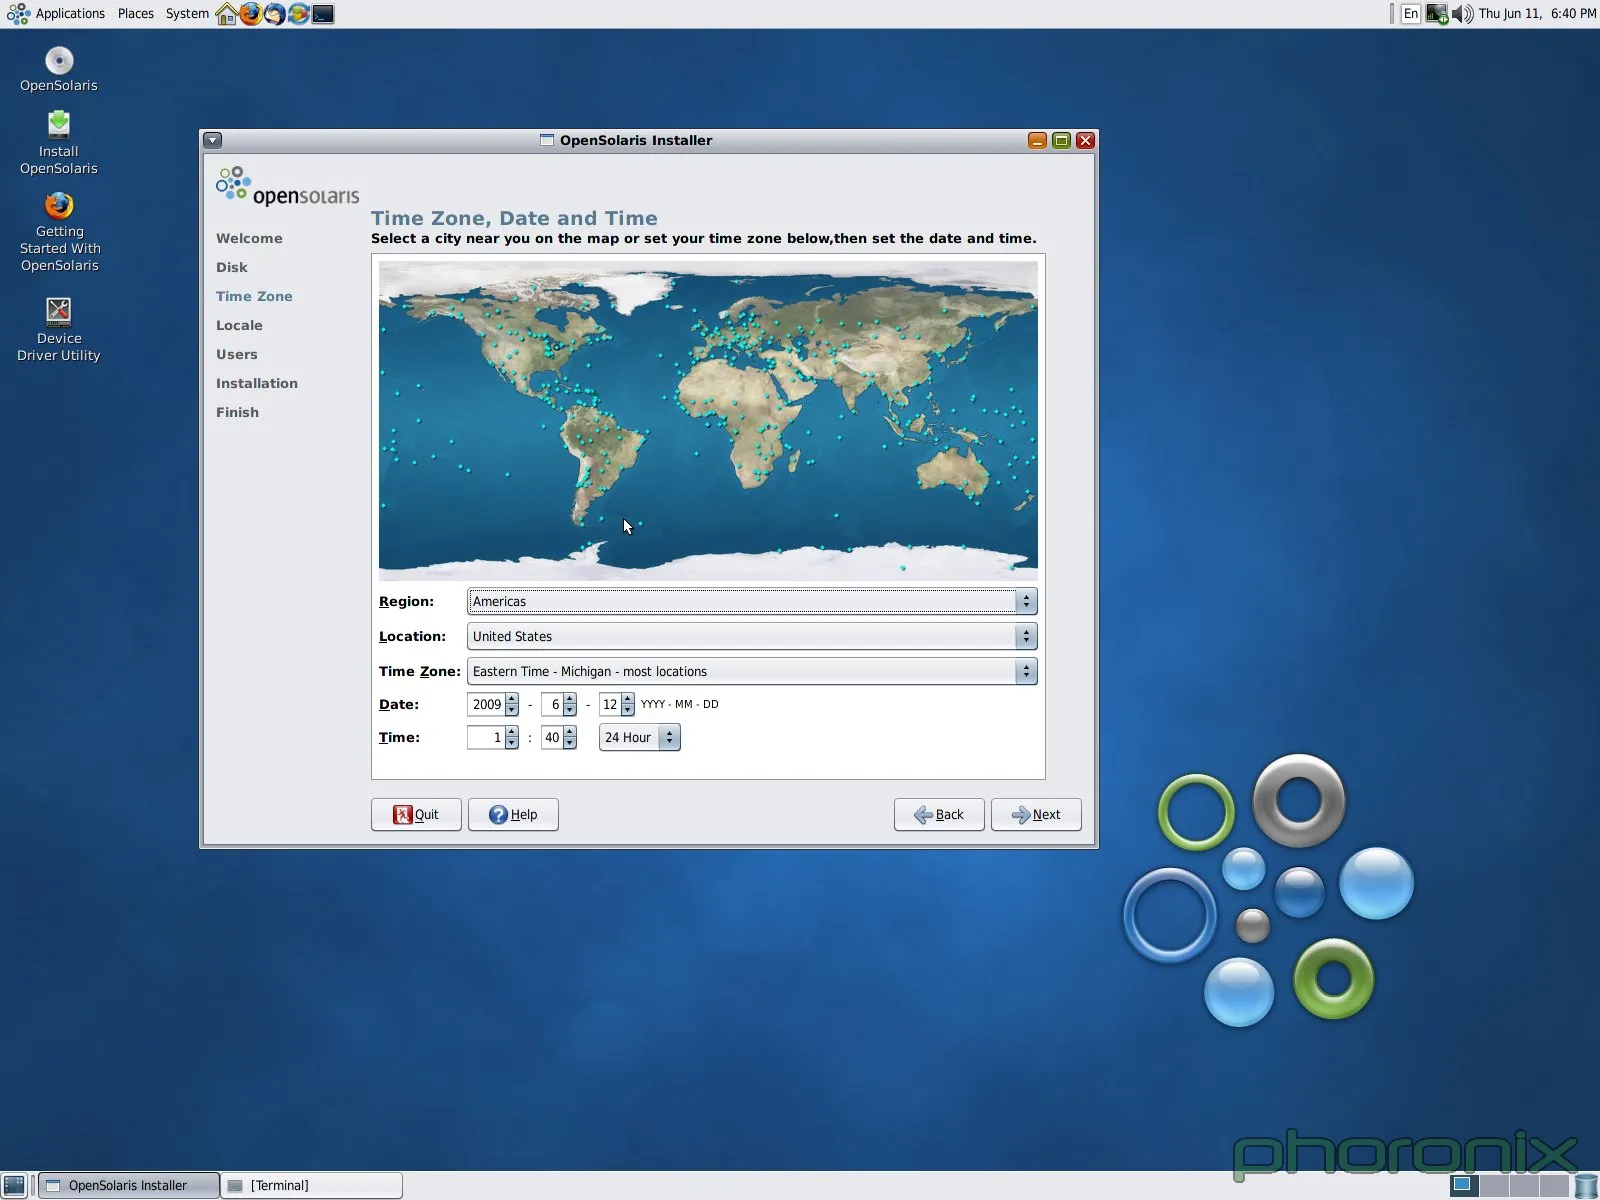1600x1200 pixels.
Task: Launch Terminal from the top panel
Action: click(323, 14)
